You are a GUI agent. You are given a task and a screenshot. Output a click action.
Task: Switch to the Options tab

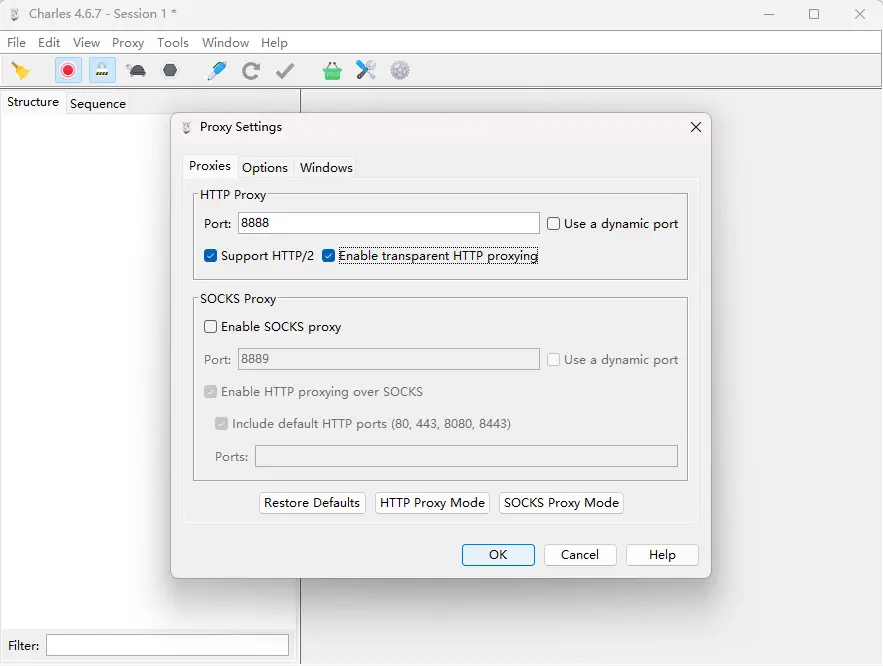(265, 167)
